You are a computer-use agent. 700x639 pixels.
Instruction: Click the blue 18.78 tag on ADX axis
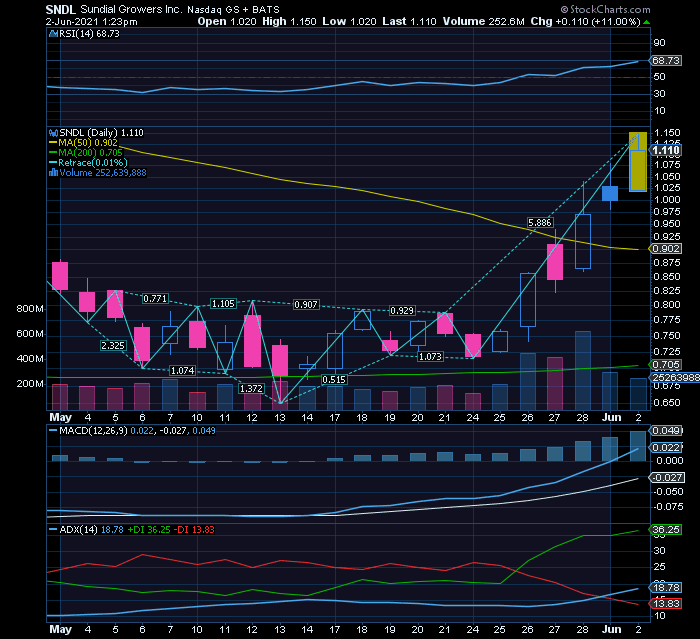pyautogui.click(x=666, y=588)
